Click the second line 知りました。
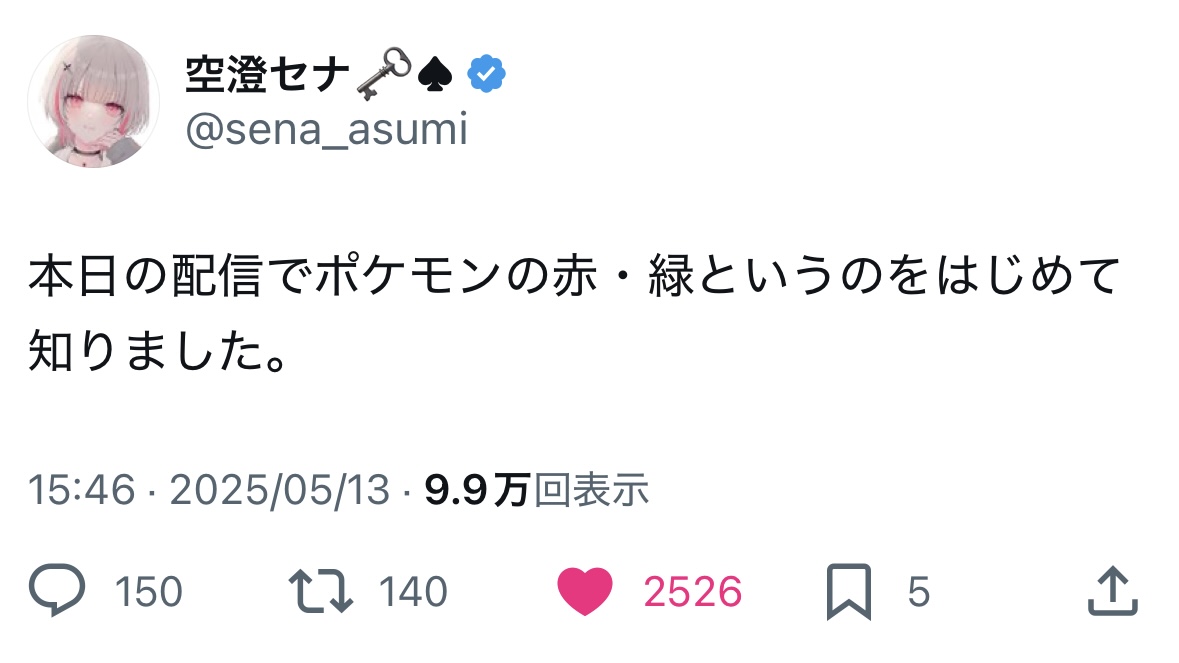Image resolution: width=1179 pixels, height=663 pixels. pyautogui.click(x=158, y=350)
